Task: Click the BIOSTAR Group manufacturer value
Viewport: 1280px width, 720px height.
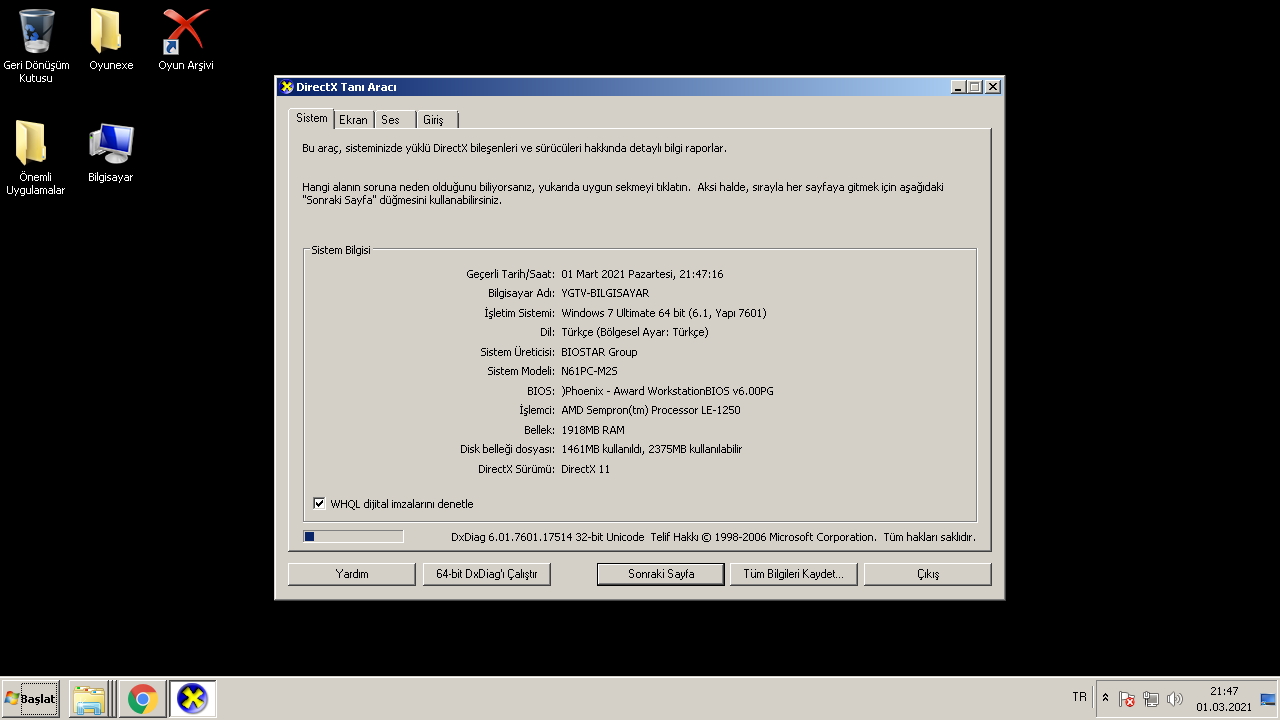Action: [599, 352]
